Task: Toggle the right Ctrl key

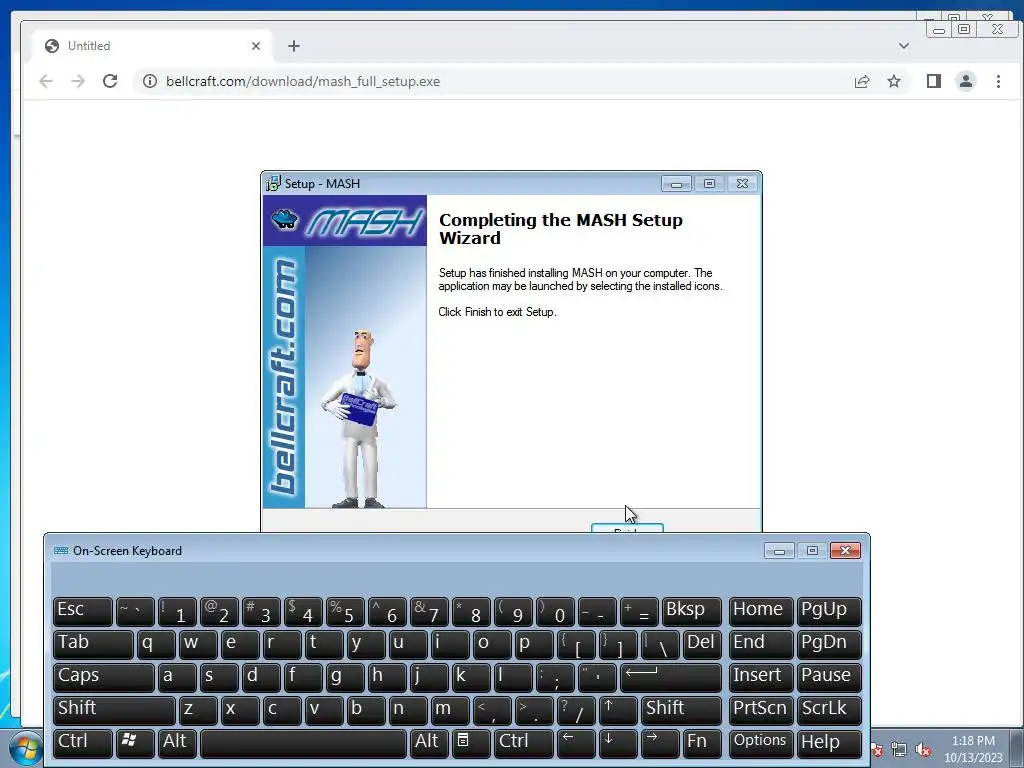Action: tap(522, 743)
